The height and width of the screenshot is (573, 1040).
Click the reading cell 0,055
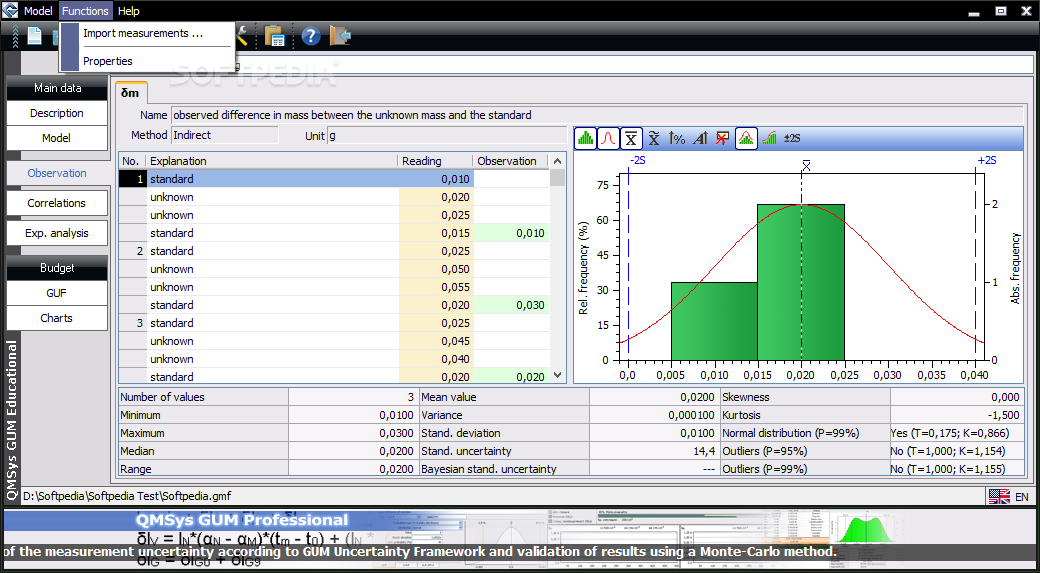[x=436, y=287]
